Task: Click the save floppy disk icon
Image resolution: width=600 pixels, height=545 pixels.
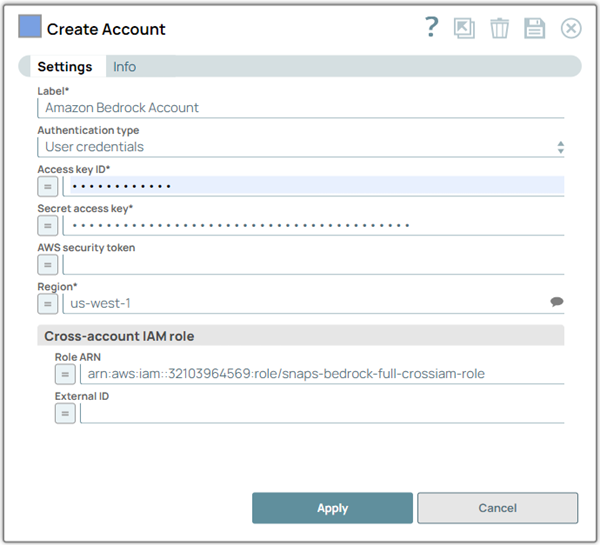Action: pyautogui.click(x=535, y=28)
